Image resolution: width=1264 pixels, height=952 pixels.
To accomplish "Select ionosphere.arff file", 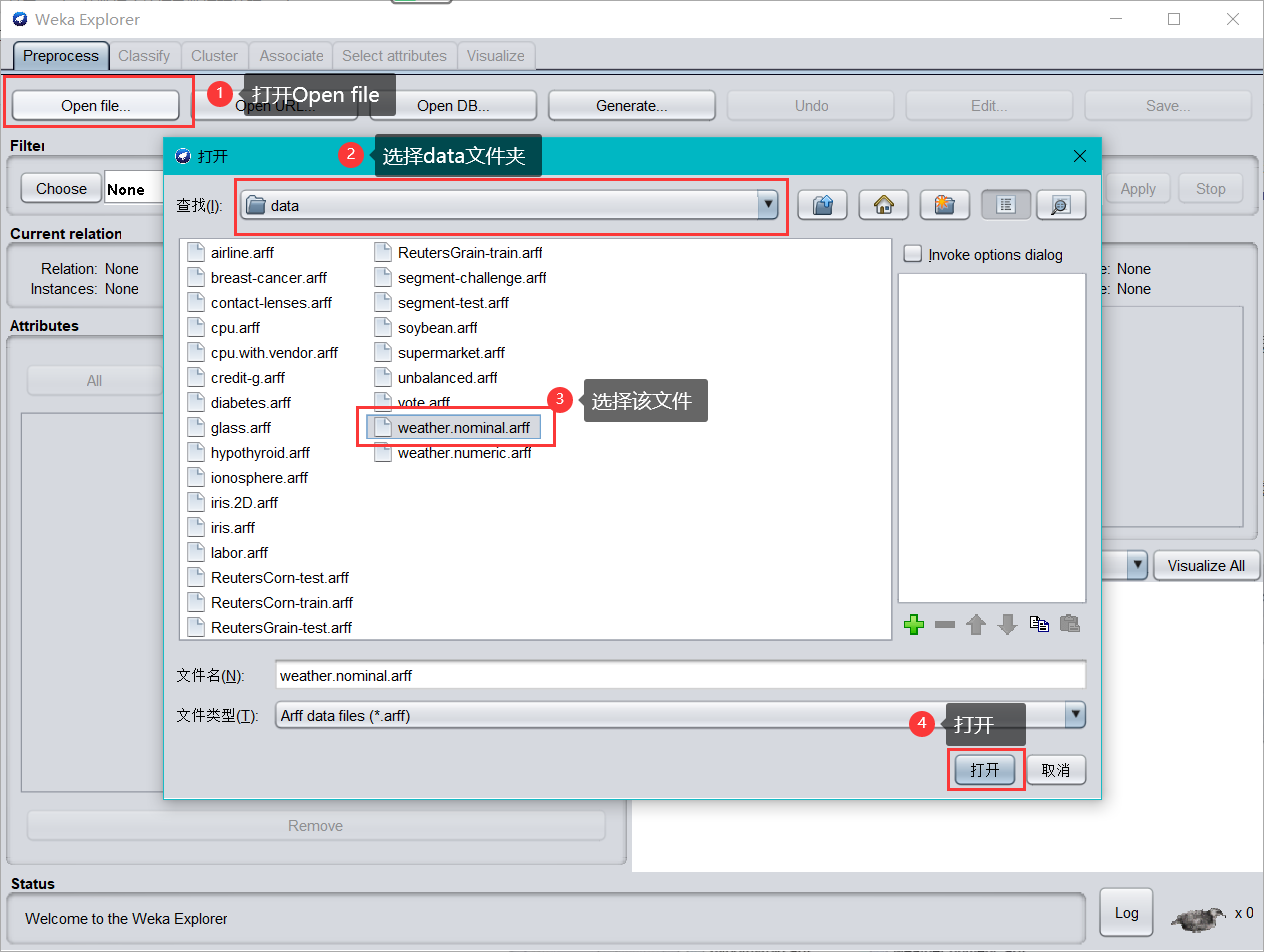I will [x=248, y=478].
